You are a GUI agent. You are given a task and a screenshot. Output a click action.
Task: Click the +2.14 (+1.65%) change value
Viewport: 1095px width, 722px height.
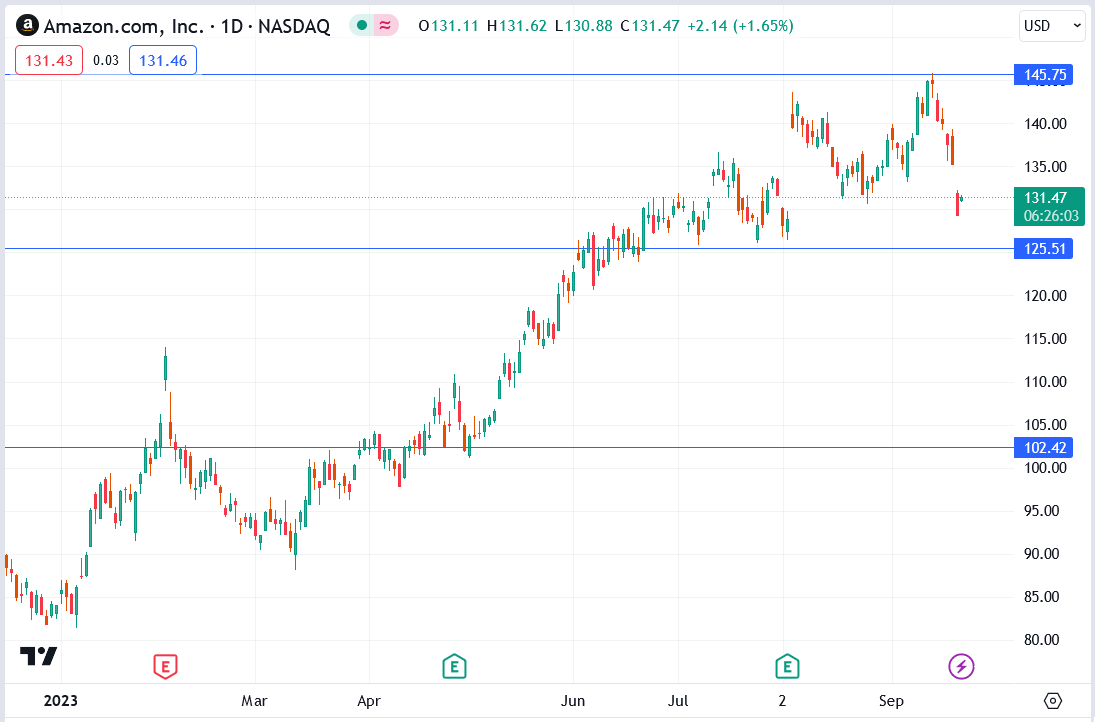pos(740,26)
